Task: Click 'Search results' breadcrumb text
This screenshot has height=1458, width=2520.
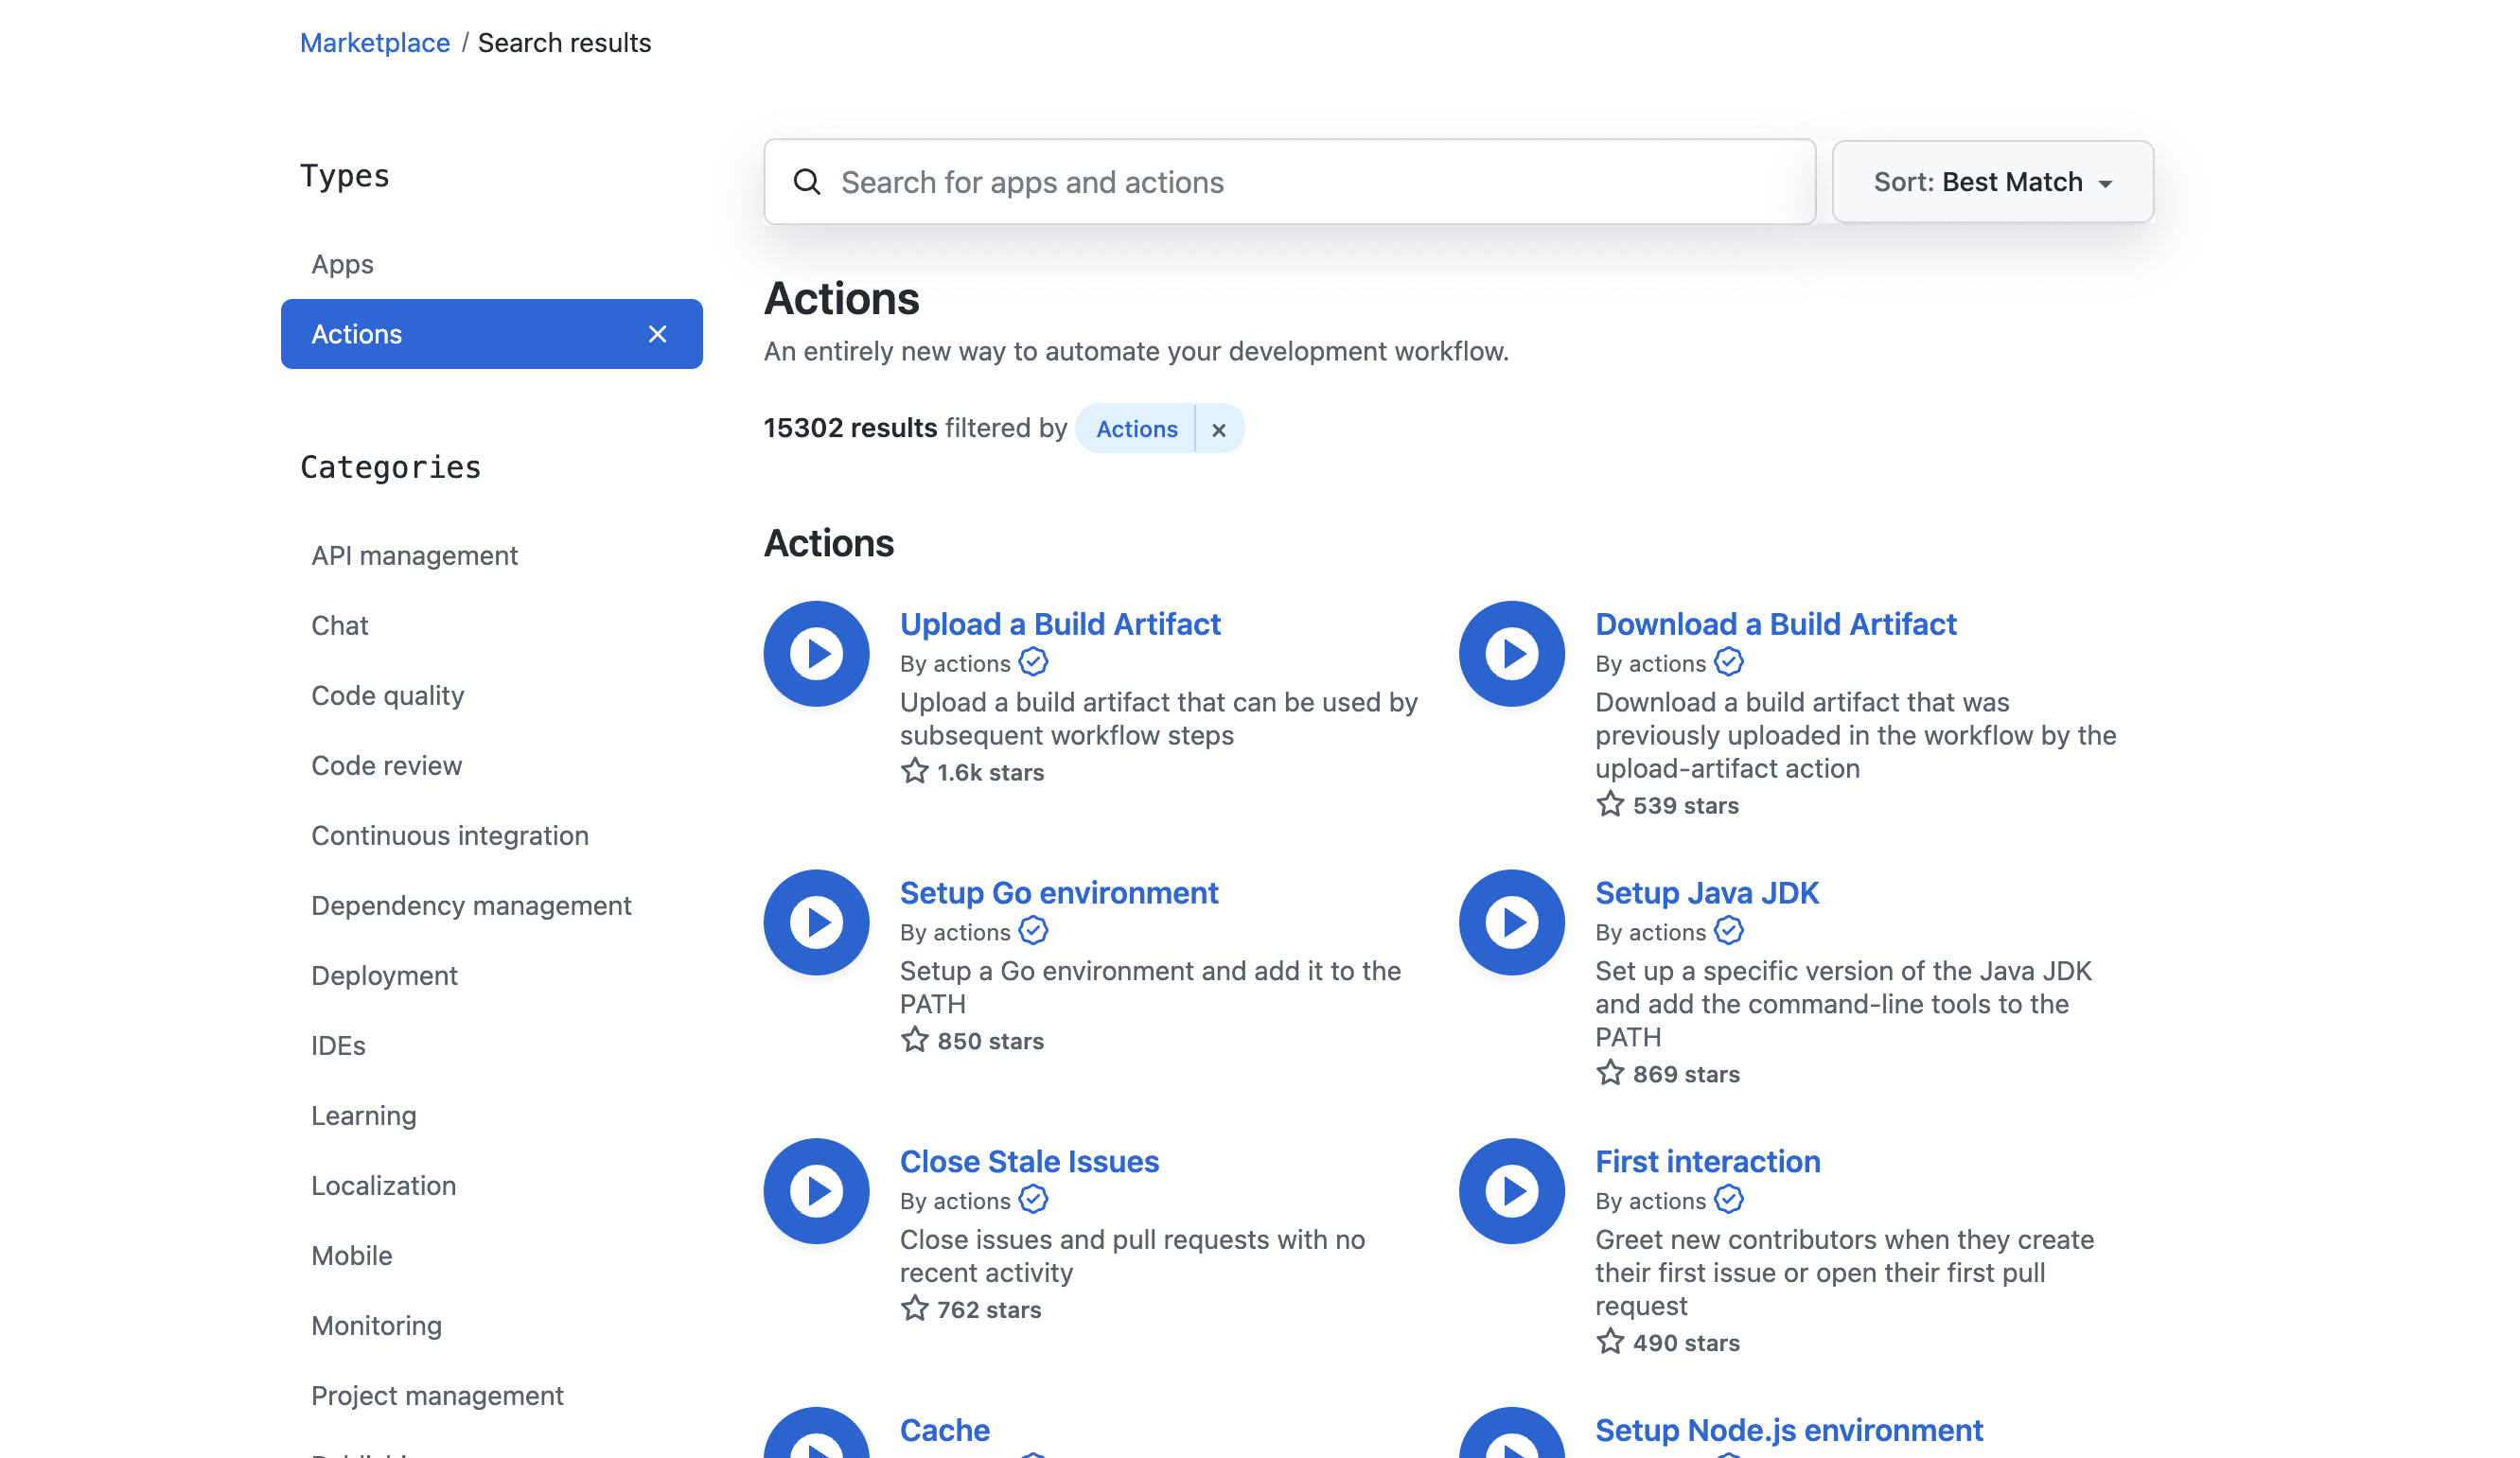Action: pos(564,43)
